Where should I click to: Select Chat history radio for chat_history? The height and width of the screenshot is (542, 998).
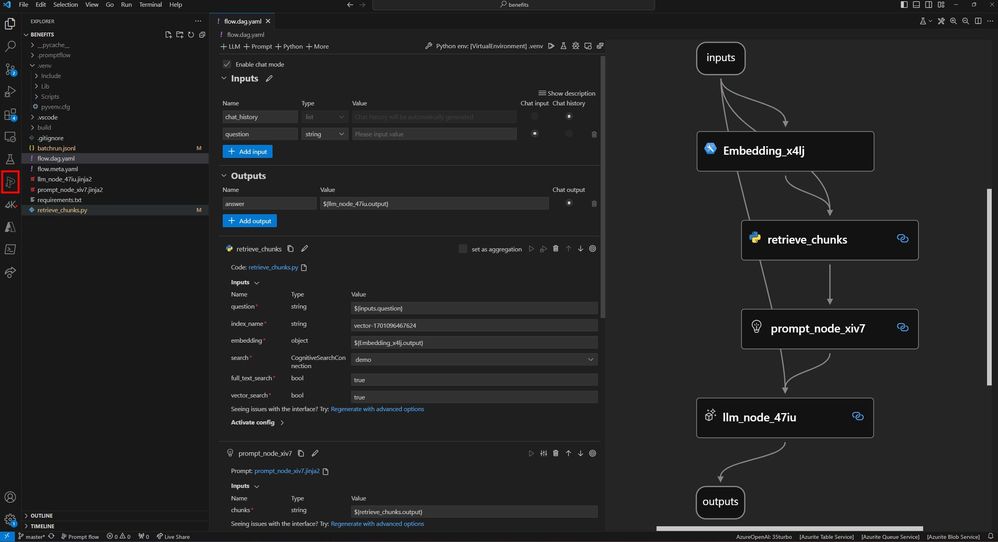pyautogui.click(x=569, y=117)
